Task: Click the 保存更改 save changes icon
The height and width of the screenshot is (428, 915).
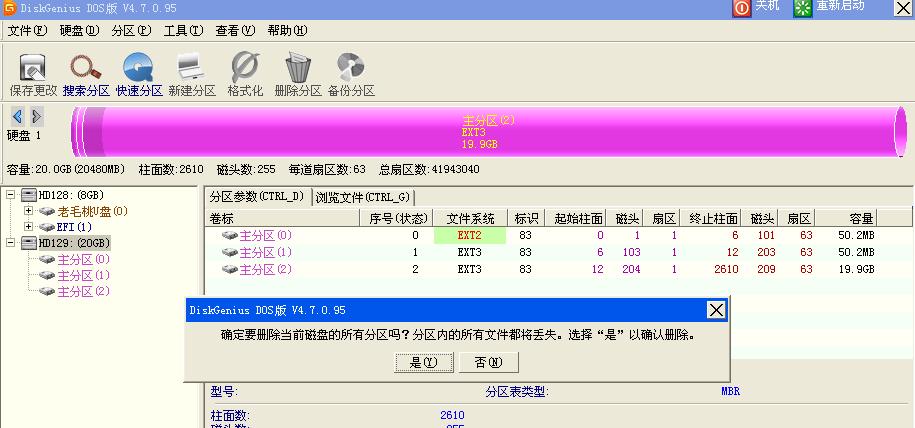Action: (x=33, y=67)
